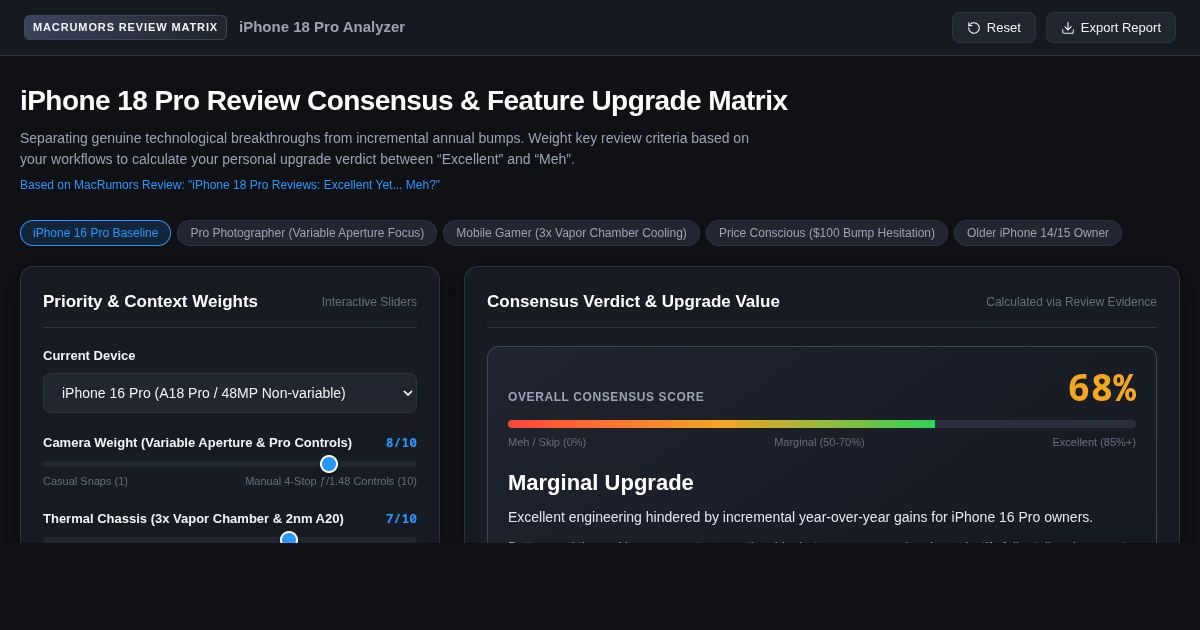This screenshot has height=630, width=1200.
Task: Click the Reset button
Action: (x=994, y=28)
